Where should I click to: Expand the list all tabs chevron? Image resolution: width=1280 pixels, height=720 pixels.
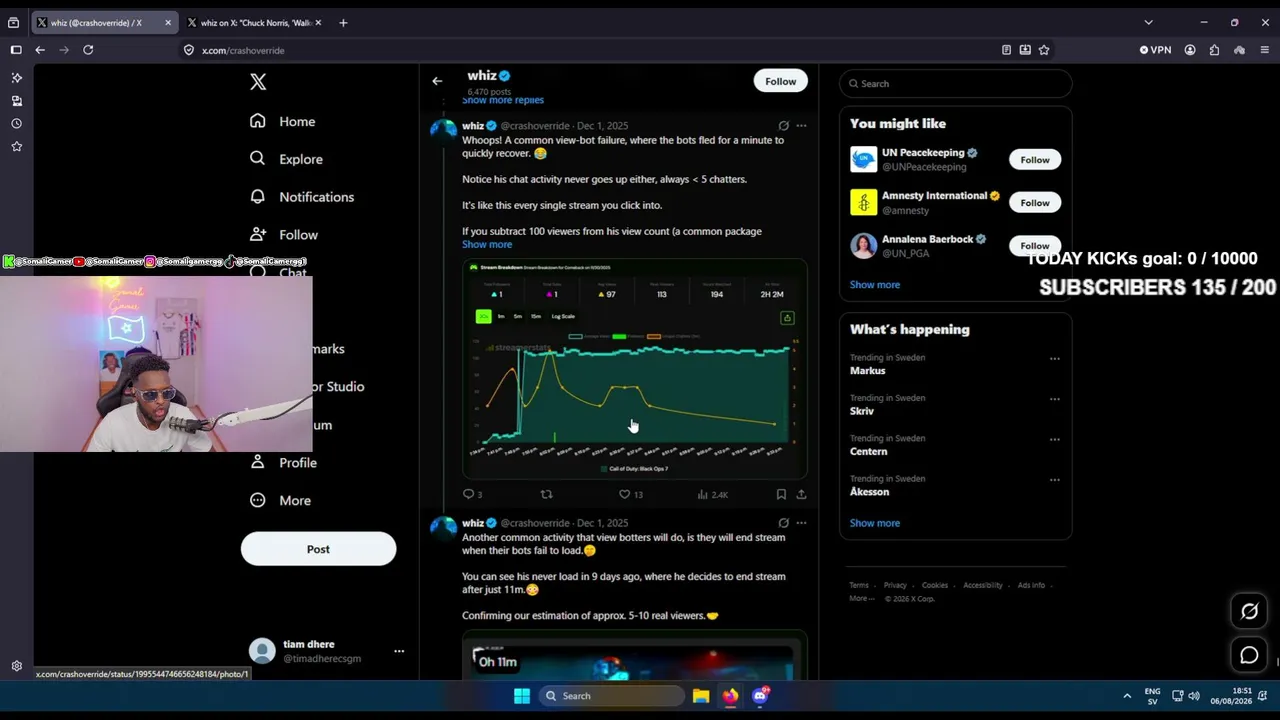click(1148, 22)
